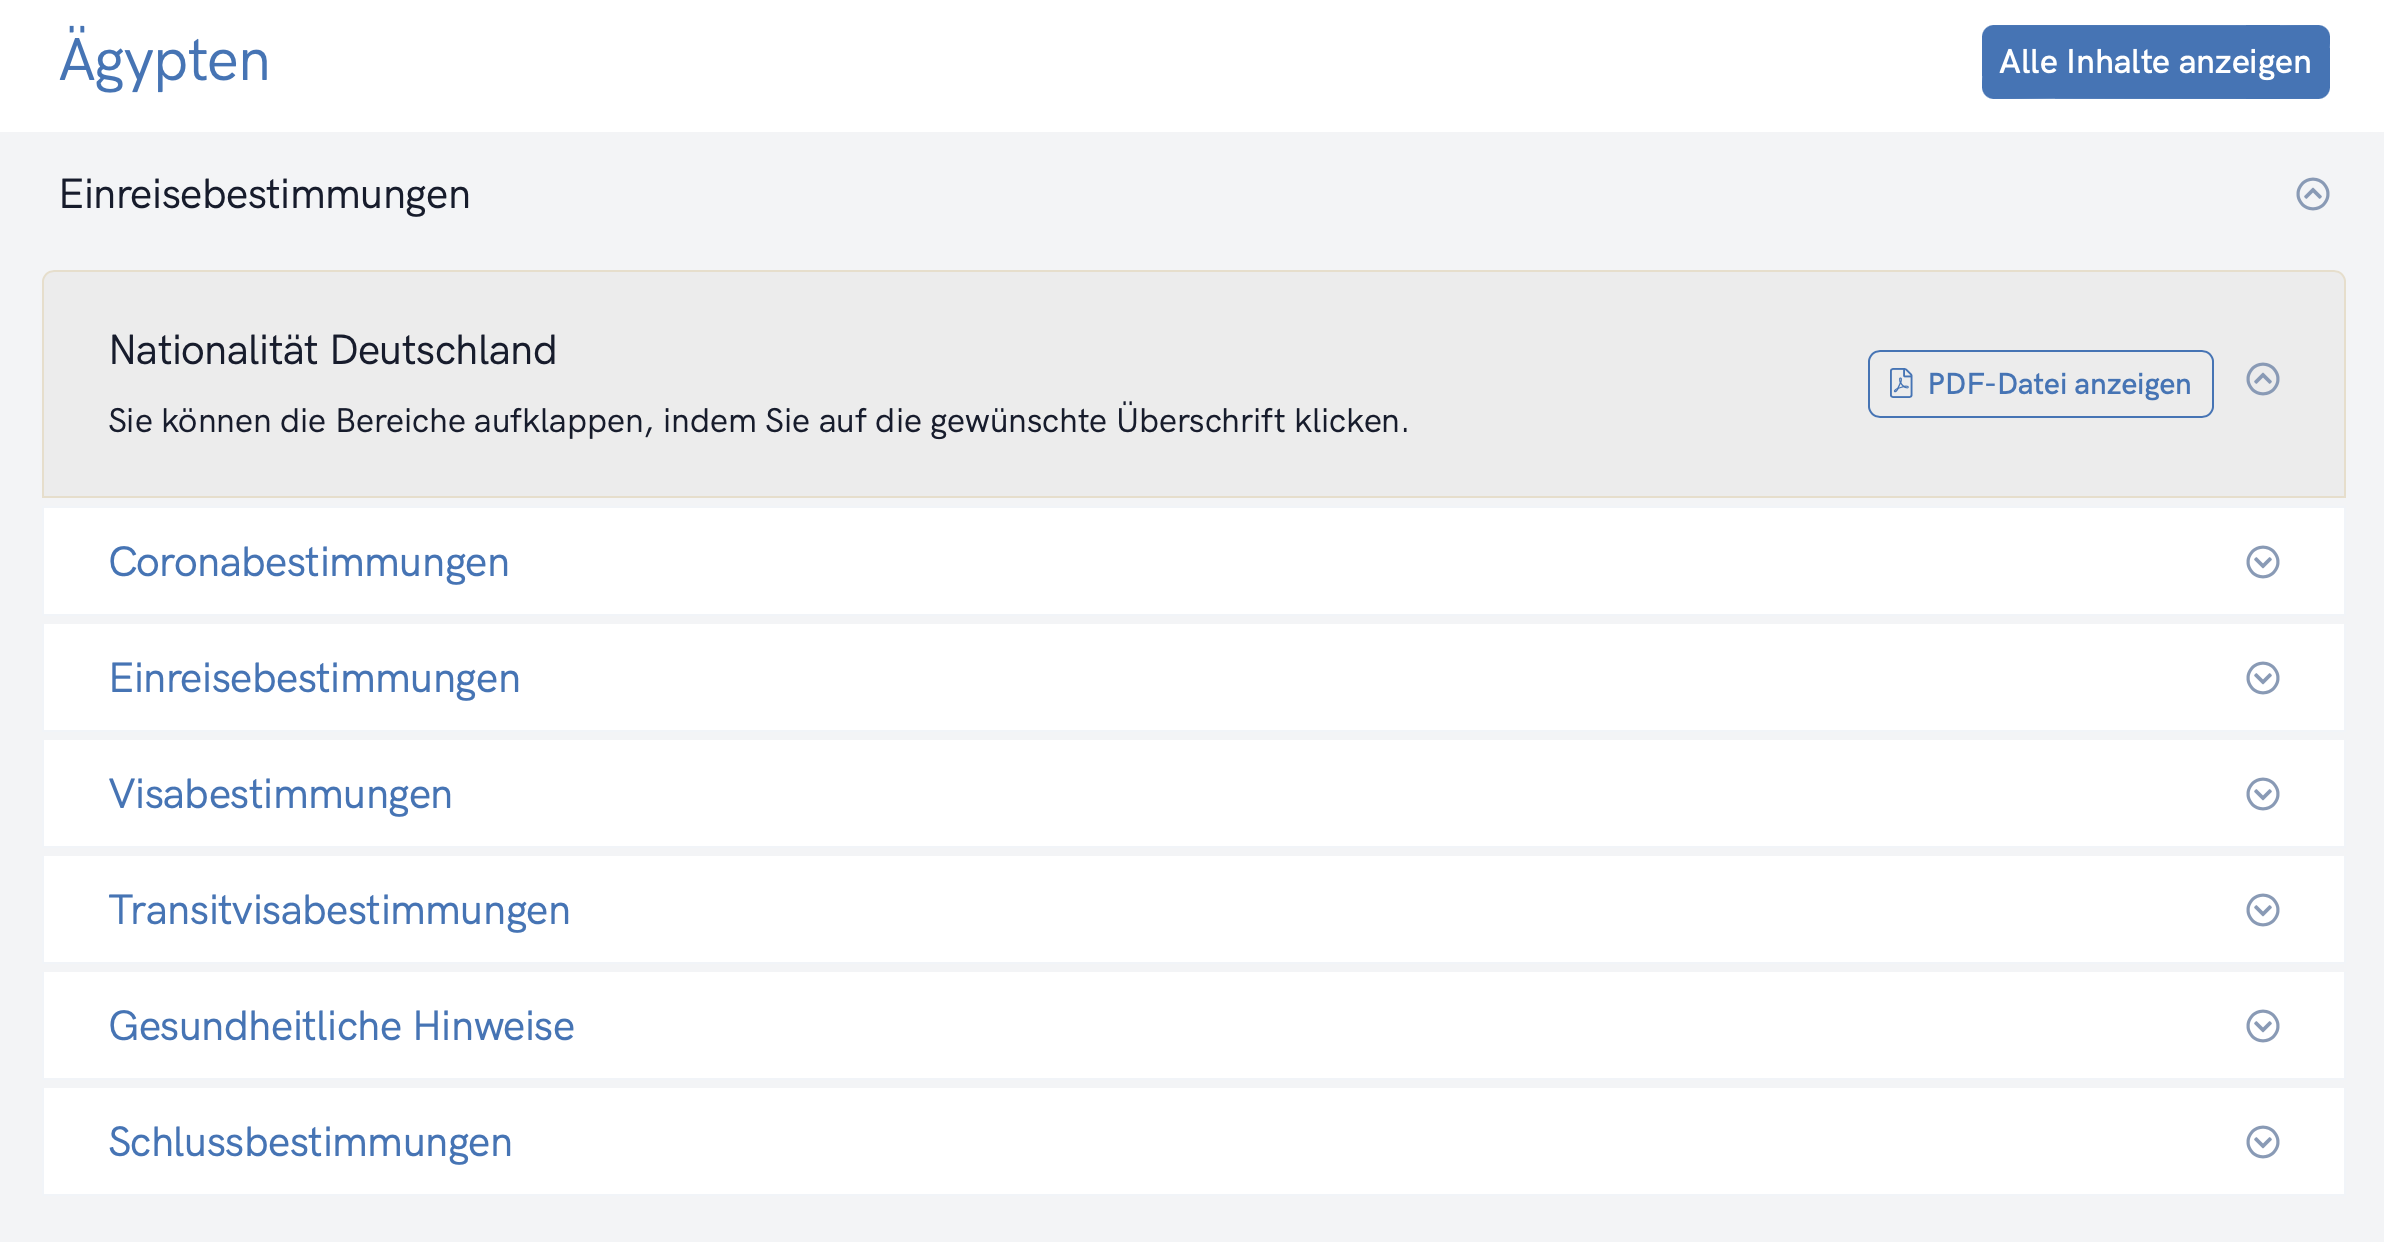Click chevron icon beside Visabestimmungen
Screen dimensions: 2384x1242
coord(2263,794)
